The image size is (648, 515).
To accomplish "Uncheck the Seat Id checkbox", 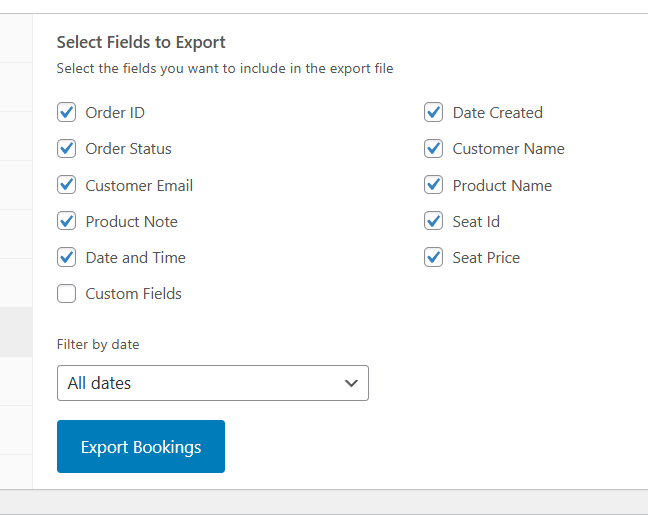I will [433, 221].
